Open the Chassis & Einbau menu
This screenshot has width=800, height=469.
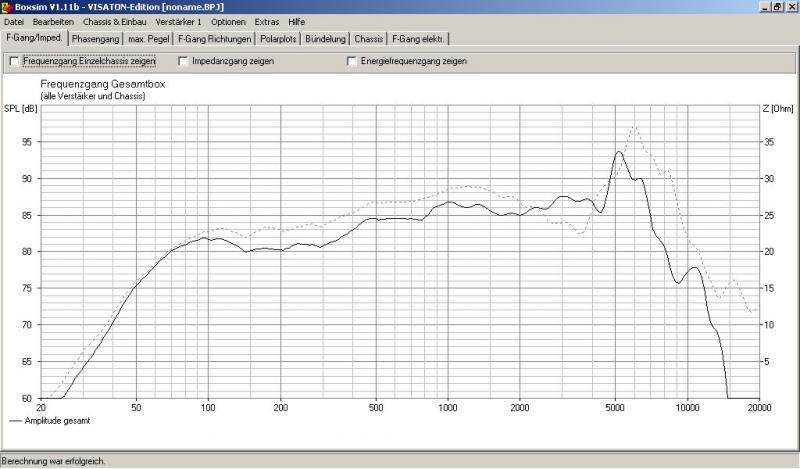[112, 21]
